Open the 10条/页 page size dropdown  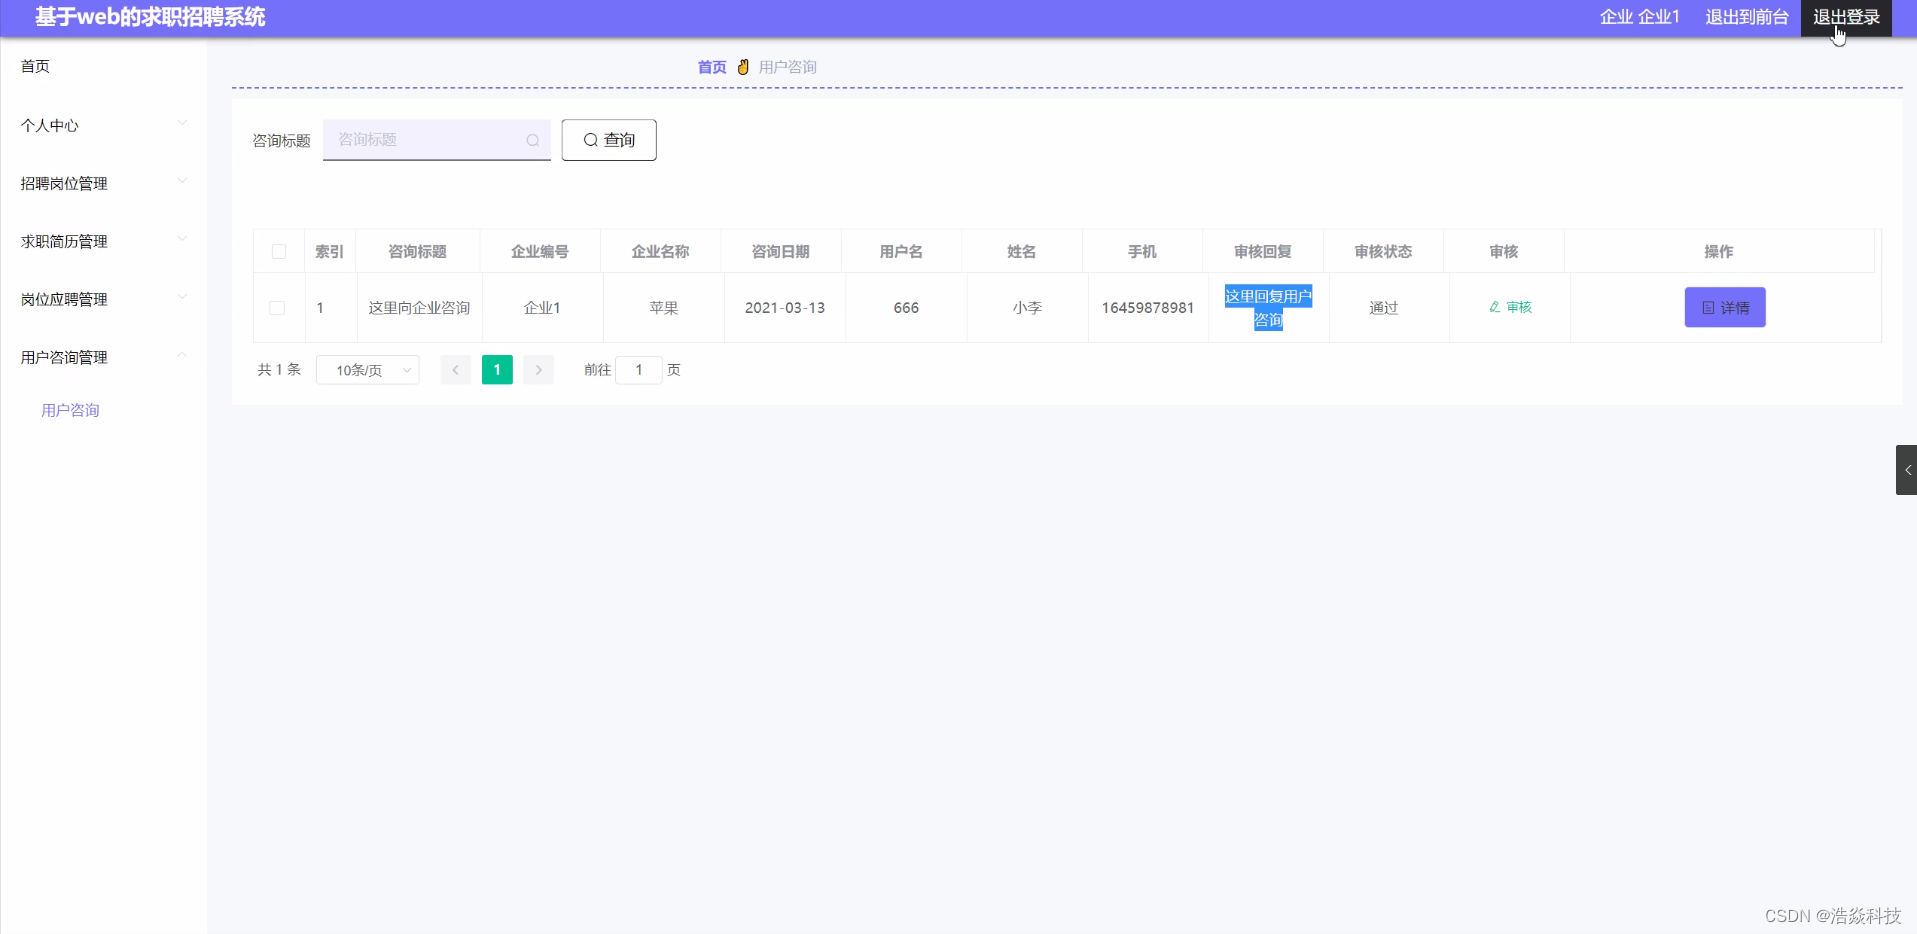point(367,369)
